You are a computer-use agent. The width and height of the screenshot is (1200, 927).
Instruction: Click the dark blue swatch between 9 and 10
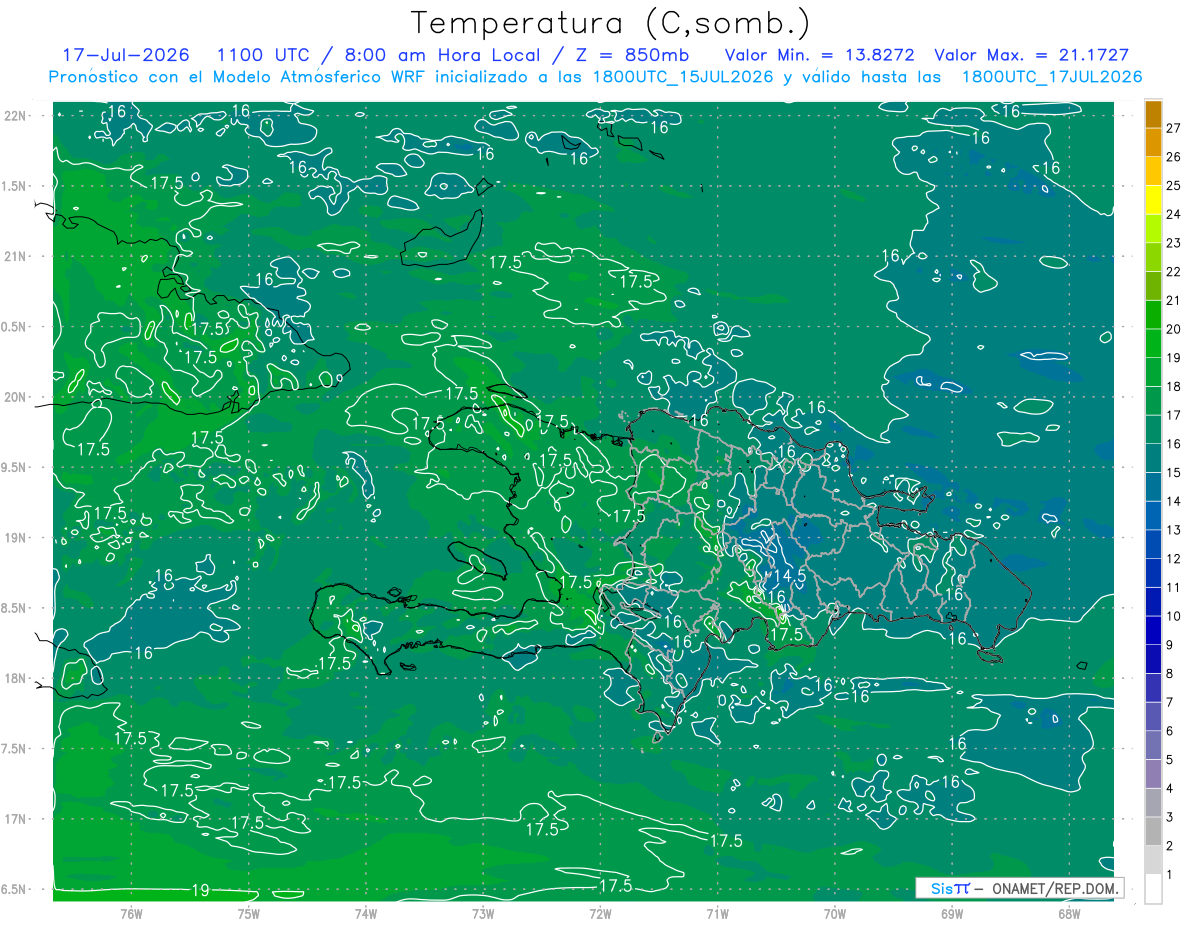click(x=1153, y=631)
